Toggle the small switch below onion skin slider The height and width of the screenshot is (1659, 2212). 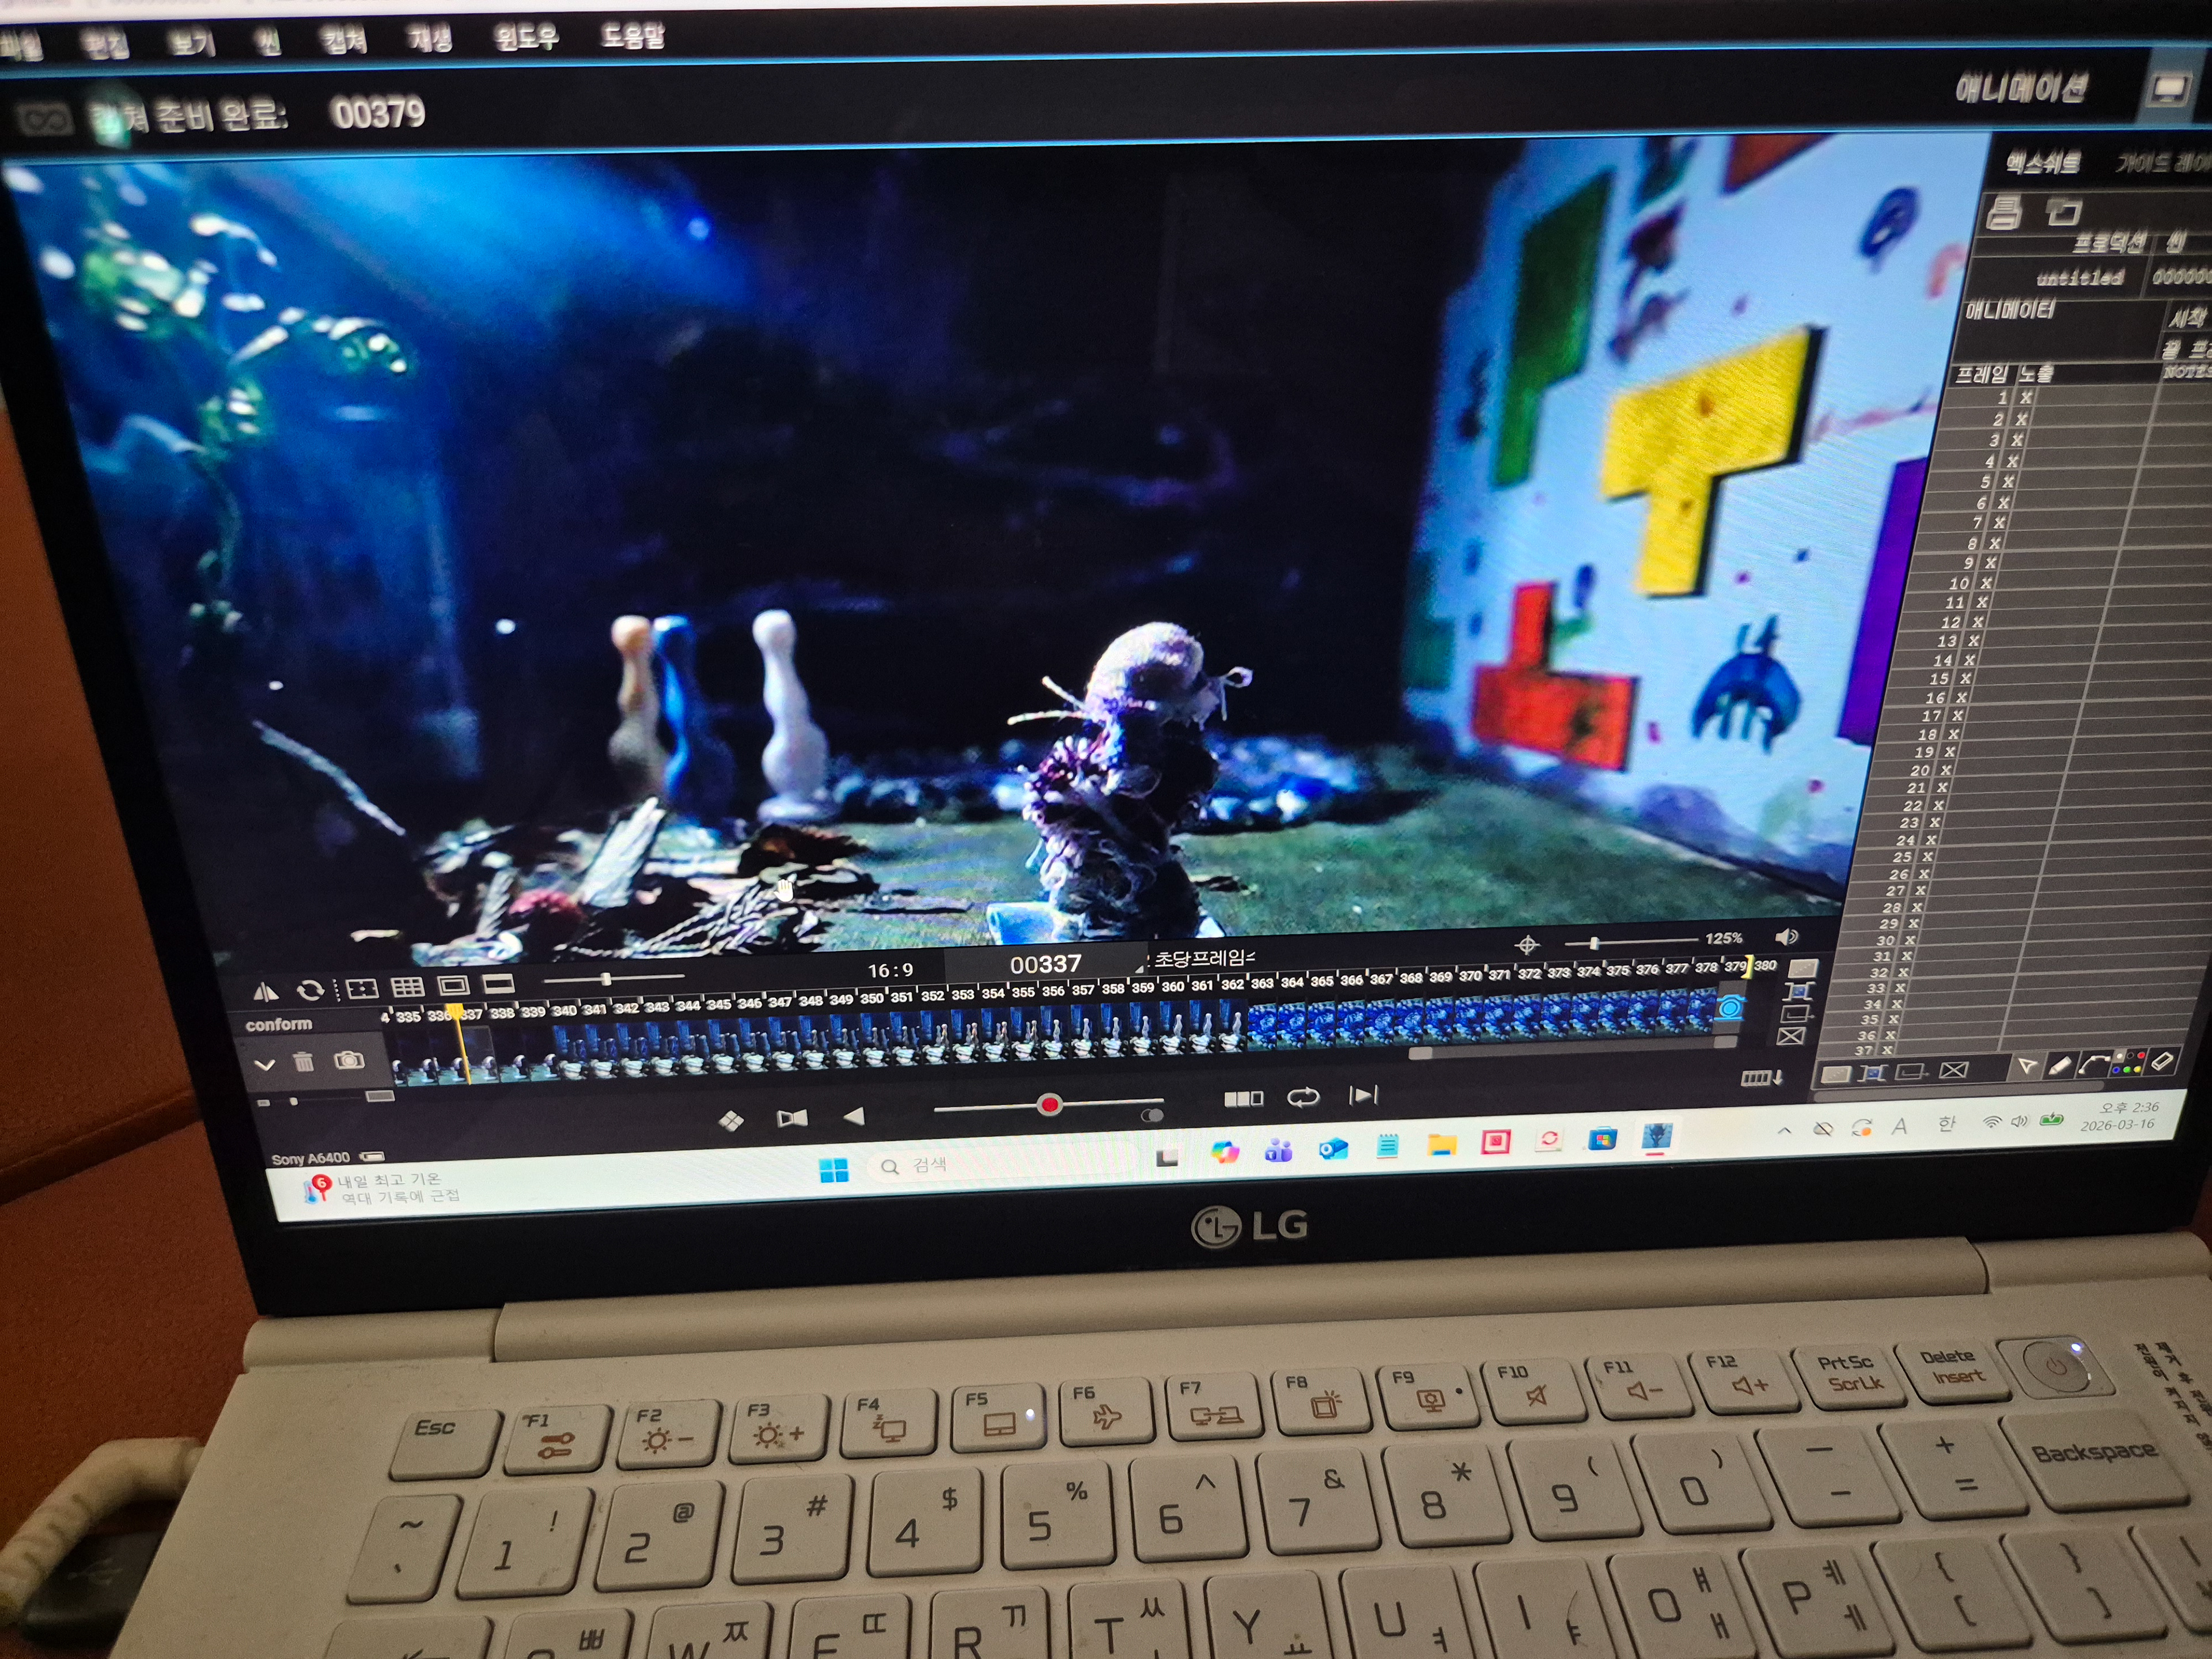[1152, 1115]
